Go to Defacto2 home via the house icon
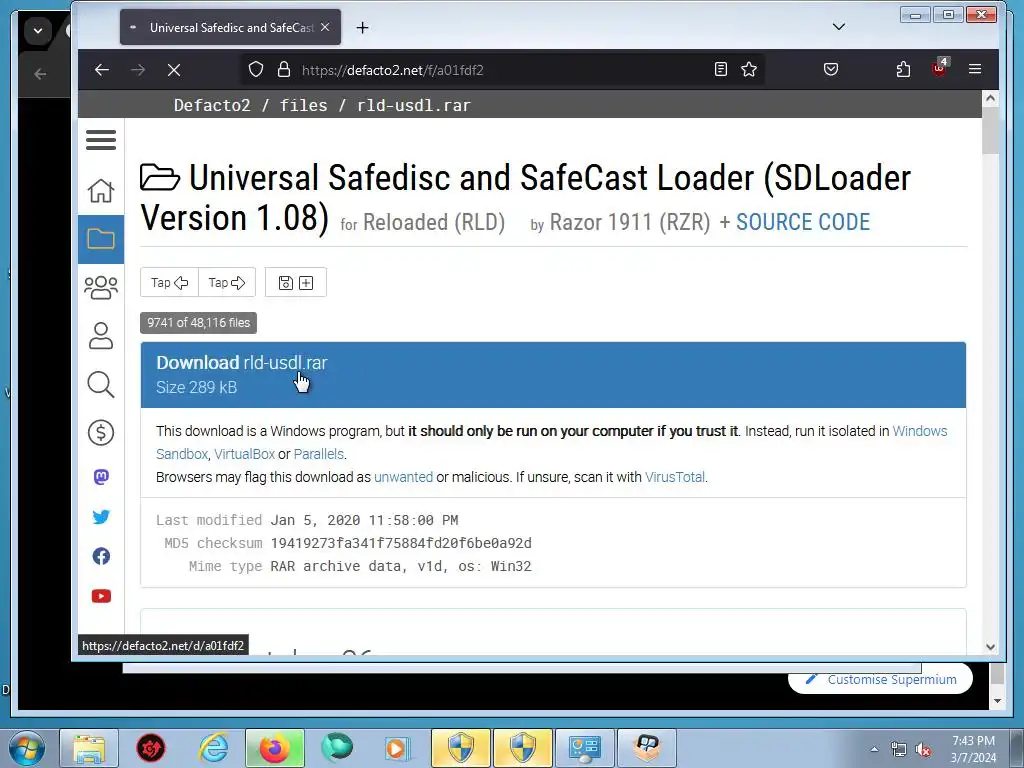 [101, 191]
